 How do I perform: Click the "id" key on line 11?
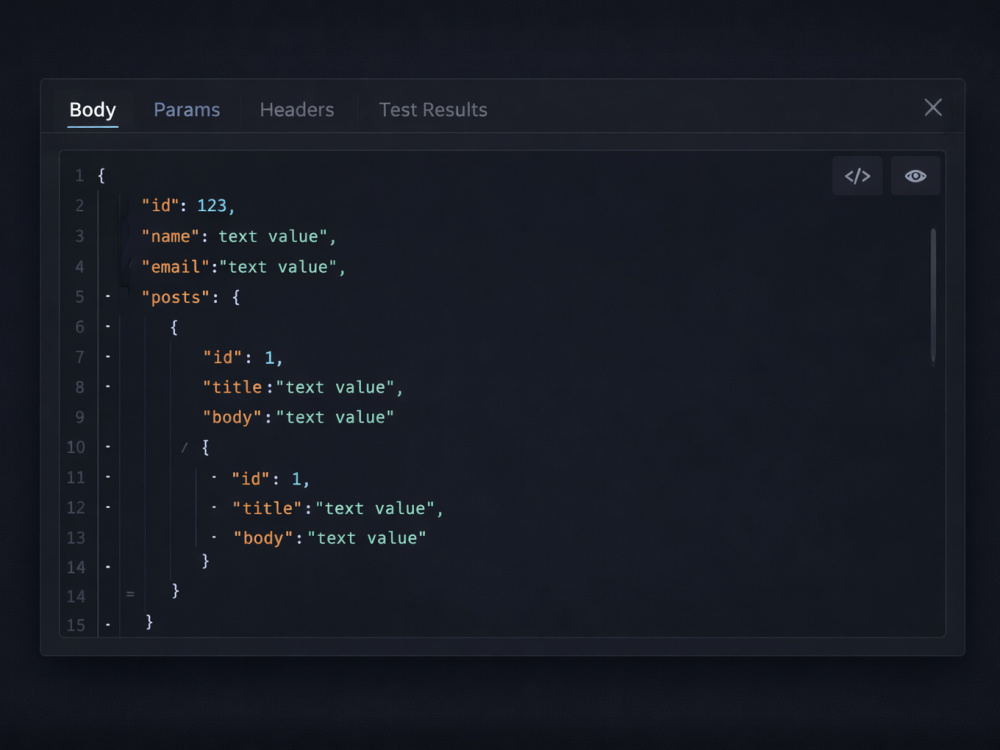click(x=251, y=478)
